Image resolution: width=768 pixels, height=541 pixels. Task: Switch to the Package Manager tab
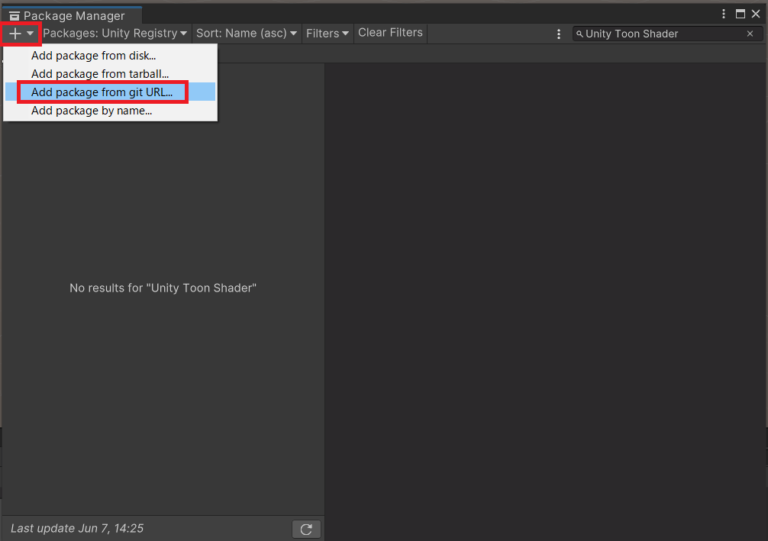tap(72, 16)
